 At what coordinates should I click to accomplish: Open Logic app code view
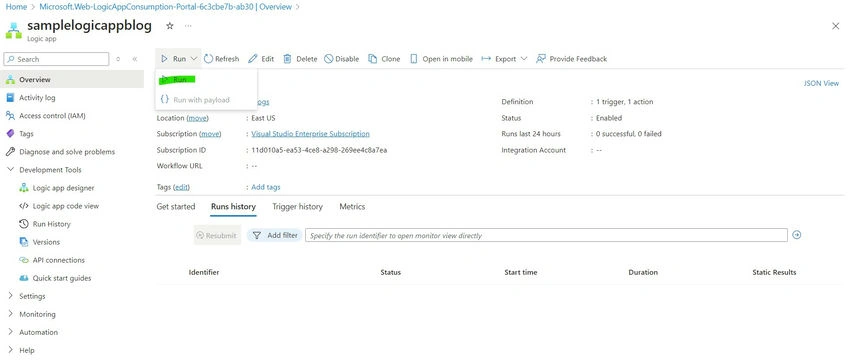[x=66, y=206]
